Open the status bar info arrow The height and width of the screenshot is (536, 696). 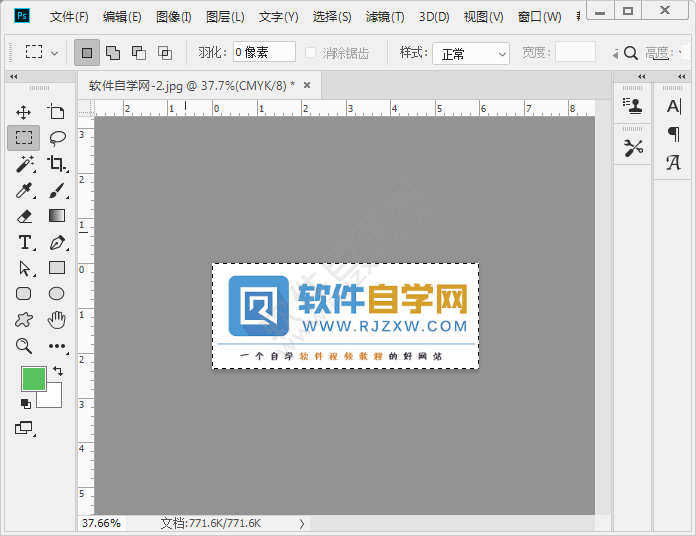(302, 524)
